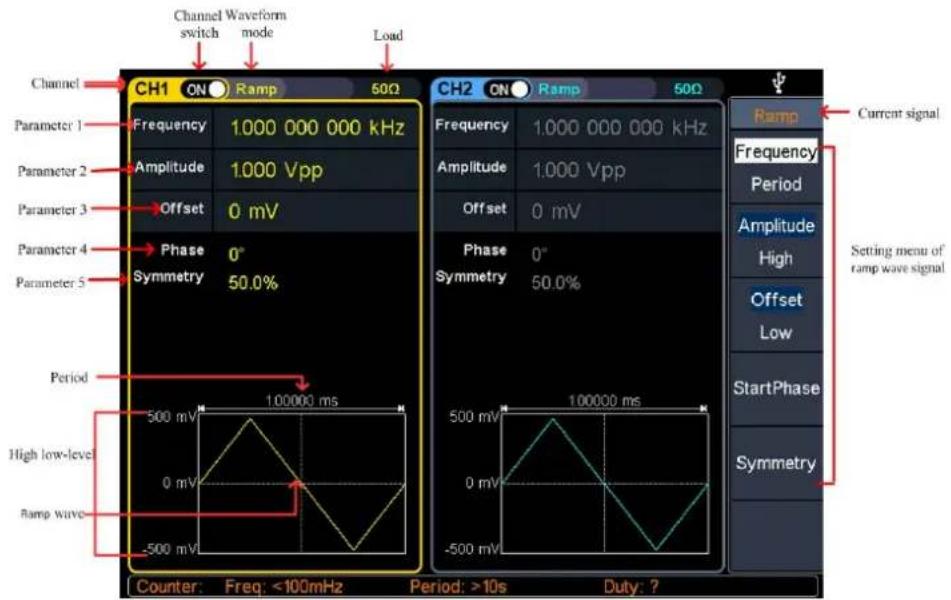
Task: Click CH2 symmetry value 50.0%
Action: click(556, 283)
